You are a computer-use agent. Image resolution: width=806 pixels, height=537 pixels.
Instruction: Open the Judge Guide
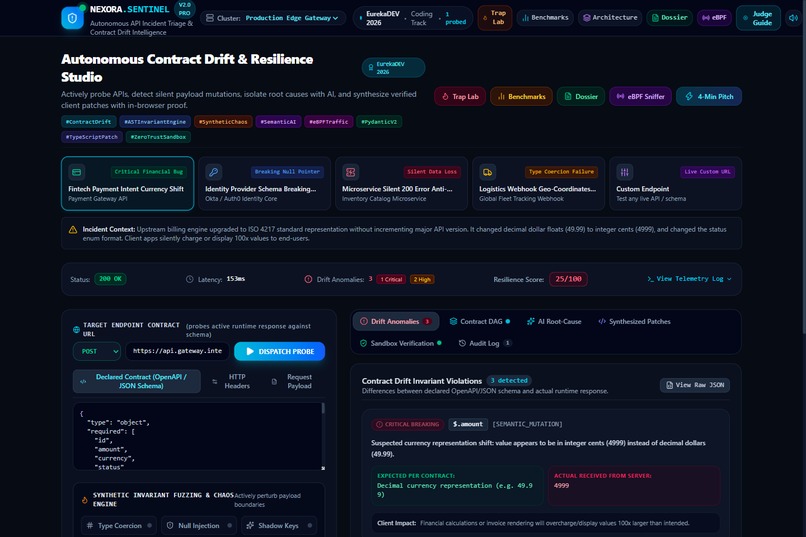pos(758,18)
